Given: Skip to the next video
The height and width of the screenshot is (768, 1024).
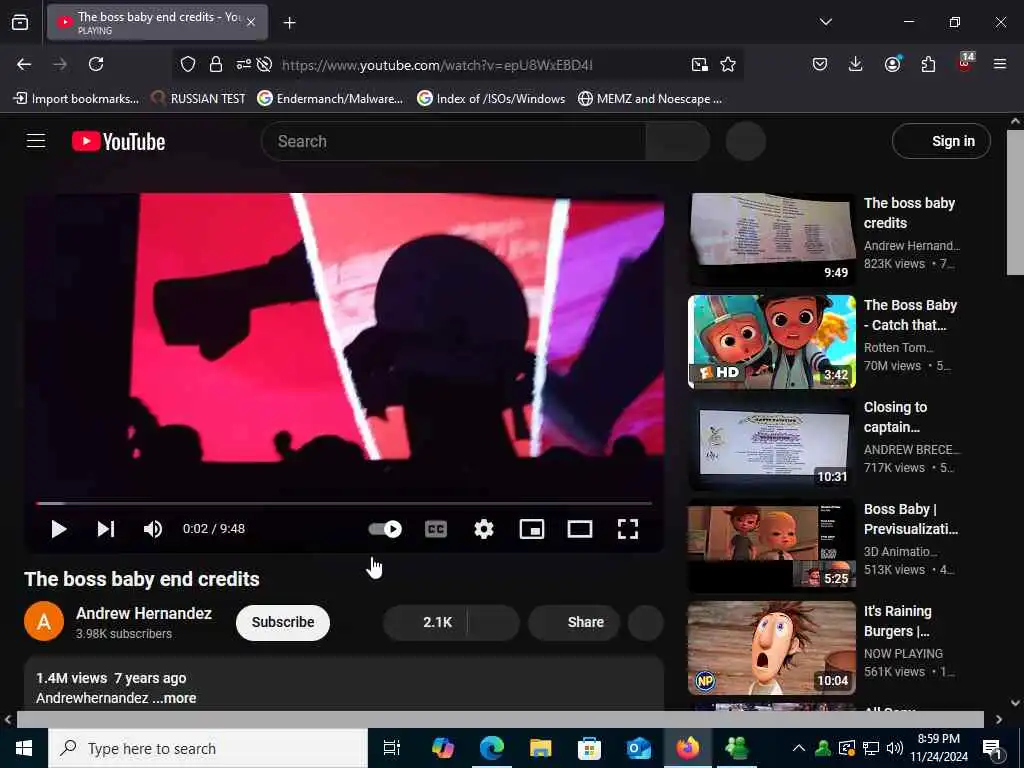Looking at the screenshot, I should click(x=106, y=529).
